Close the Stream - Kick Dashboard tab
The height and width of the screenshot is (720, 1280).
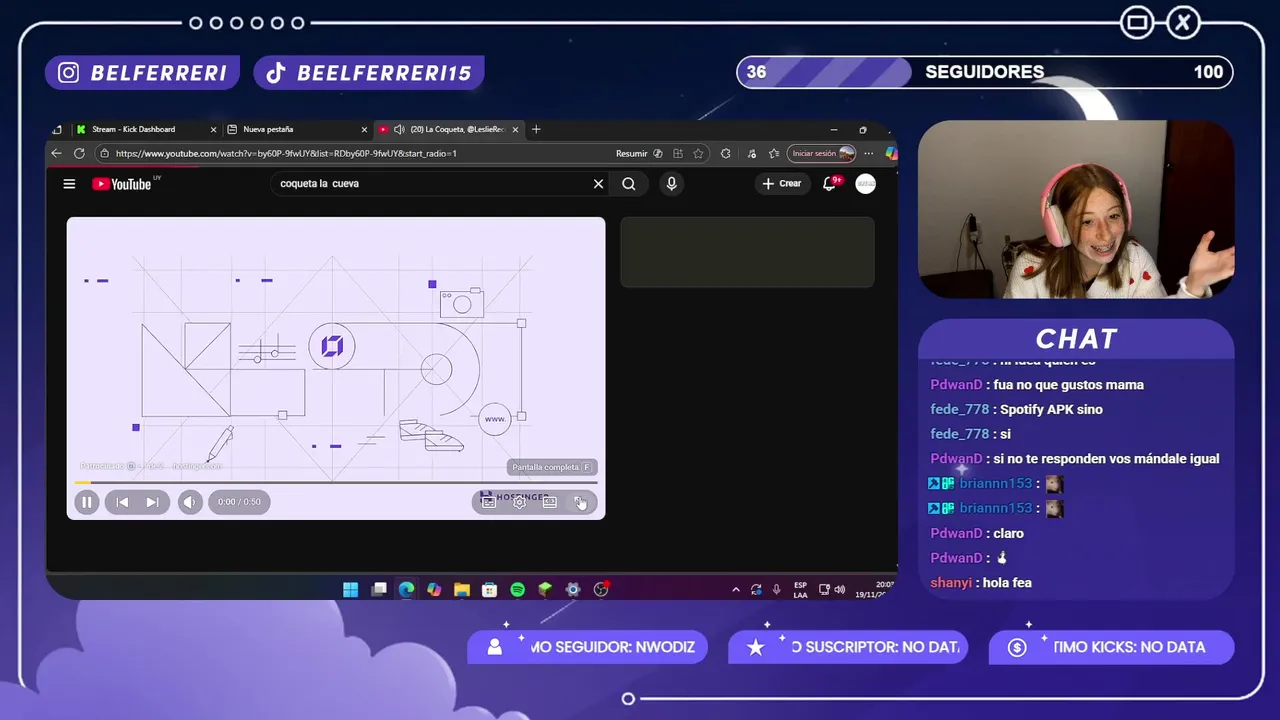tap(213, 129)
